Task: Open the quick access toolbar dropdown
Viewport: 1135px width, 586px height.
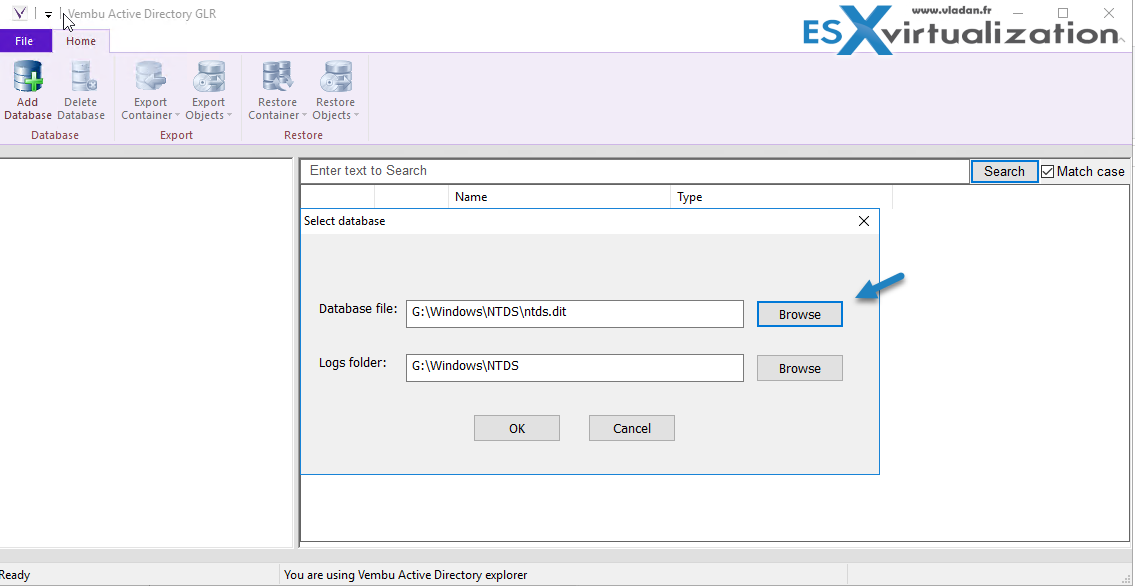Action: tap(48, 14)
